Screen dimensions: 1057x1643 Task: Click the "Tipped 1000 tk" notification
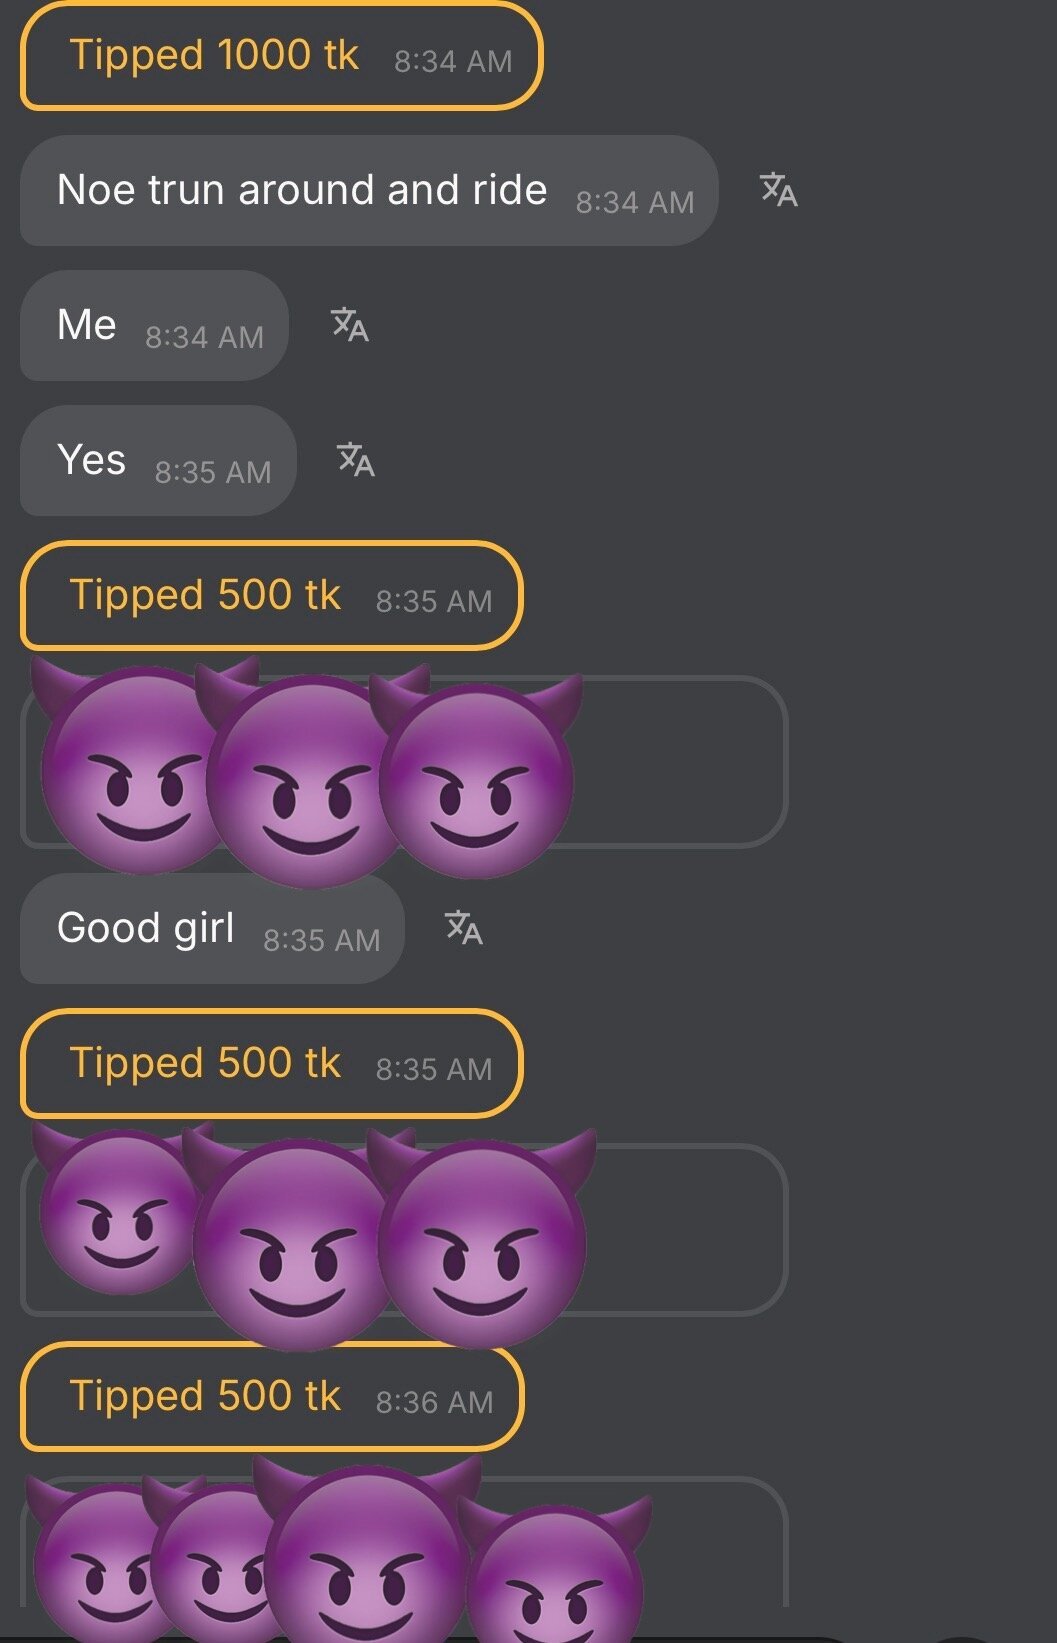click(281, 56)
